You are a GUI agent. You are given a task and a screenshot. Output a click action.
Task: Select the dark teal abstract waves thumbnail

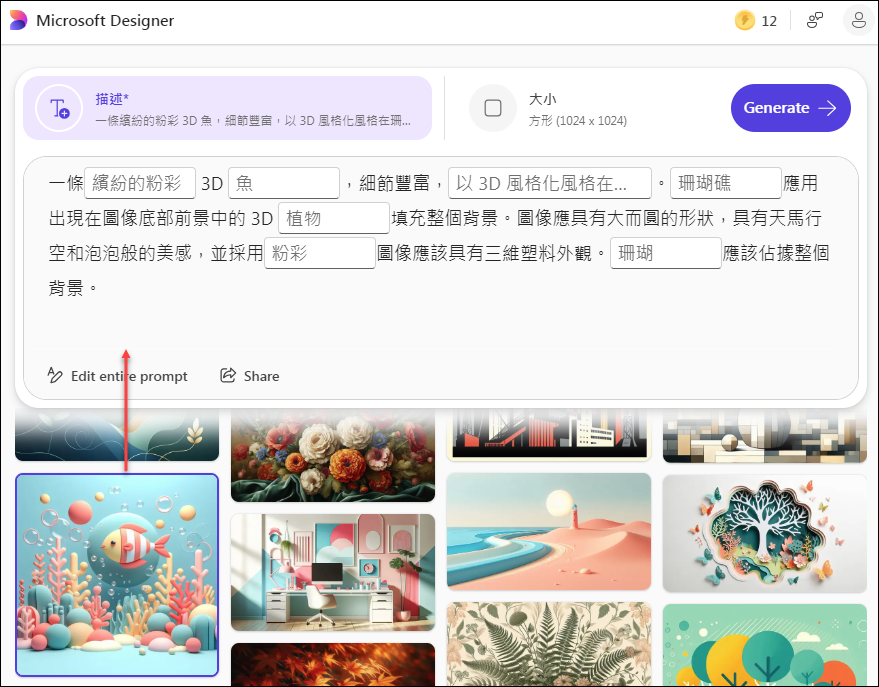pos(117,435)
